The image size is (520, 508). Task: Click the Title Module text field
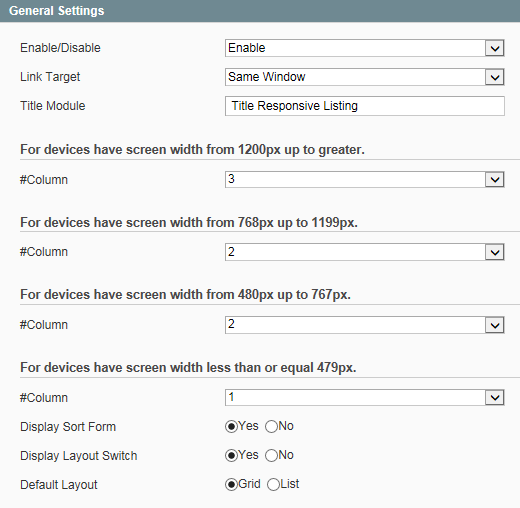(365, 106)
